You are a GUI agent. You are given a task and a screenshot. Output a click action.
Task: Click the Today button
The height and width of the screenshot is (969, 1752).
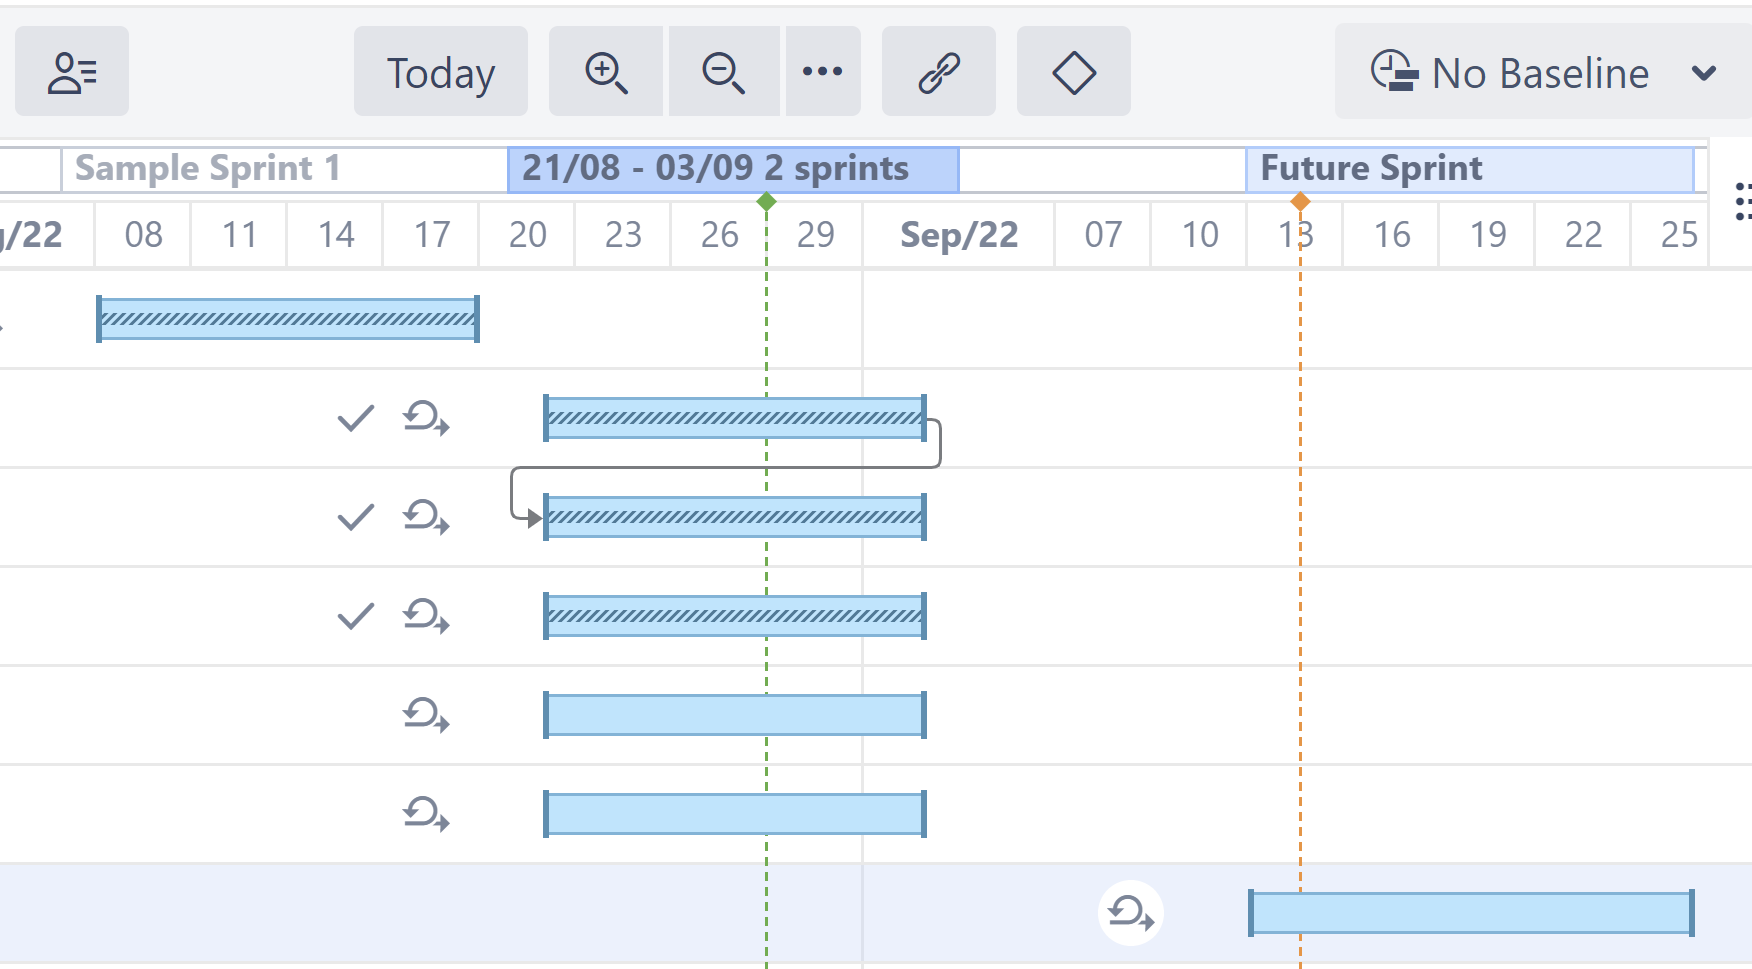click(x=440, y=72)
